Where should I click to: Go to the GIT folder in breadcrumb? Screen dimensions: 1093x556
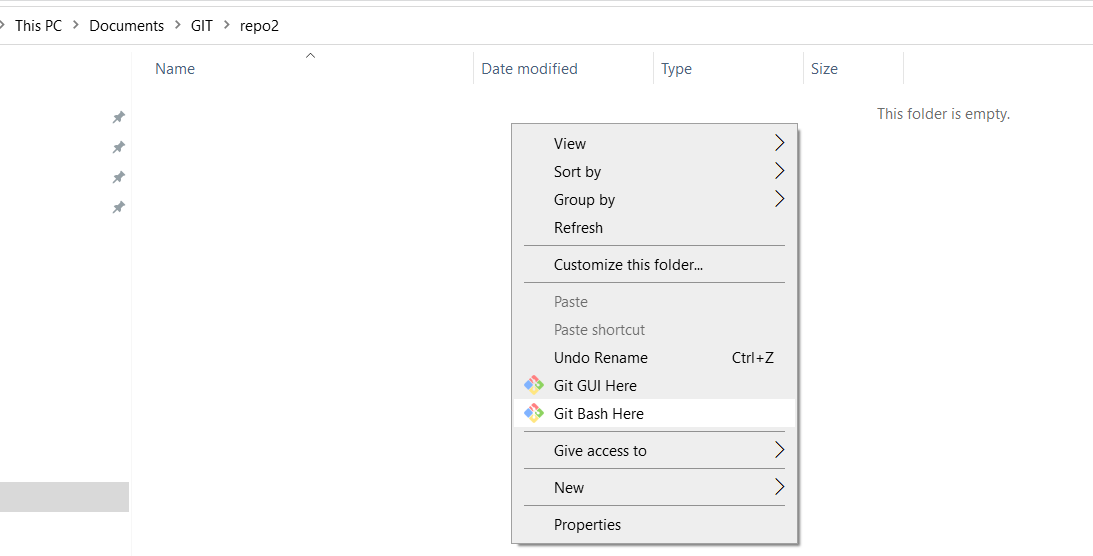click(202, 25)
